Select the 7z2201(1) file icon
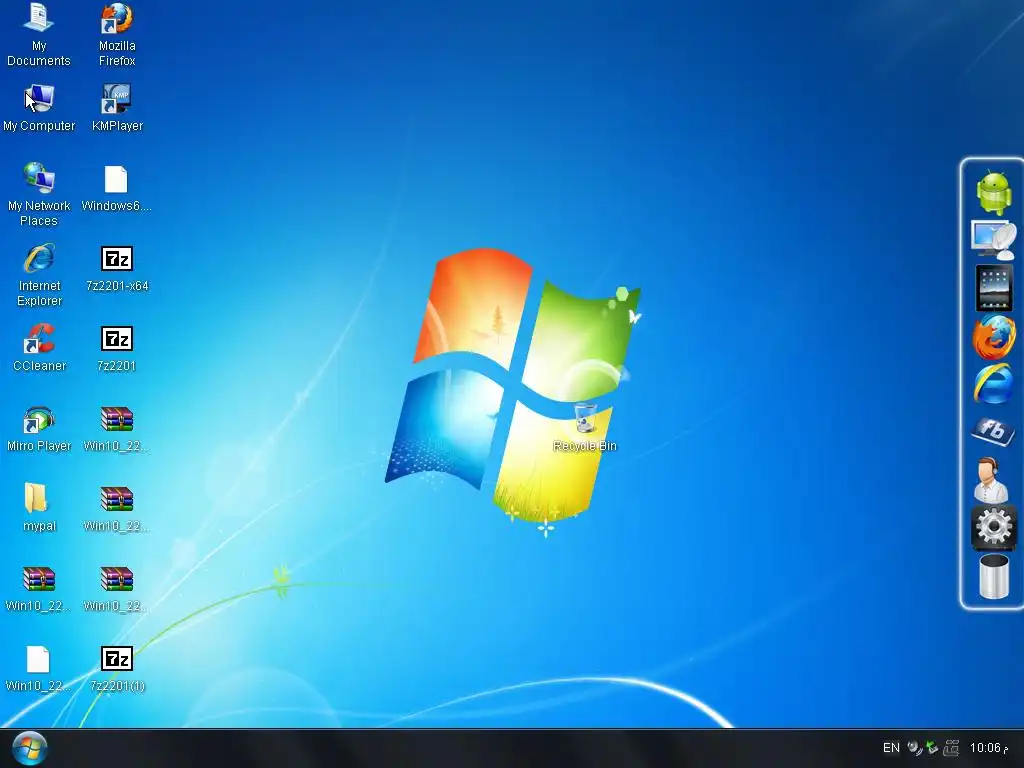 click(117, 668)
